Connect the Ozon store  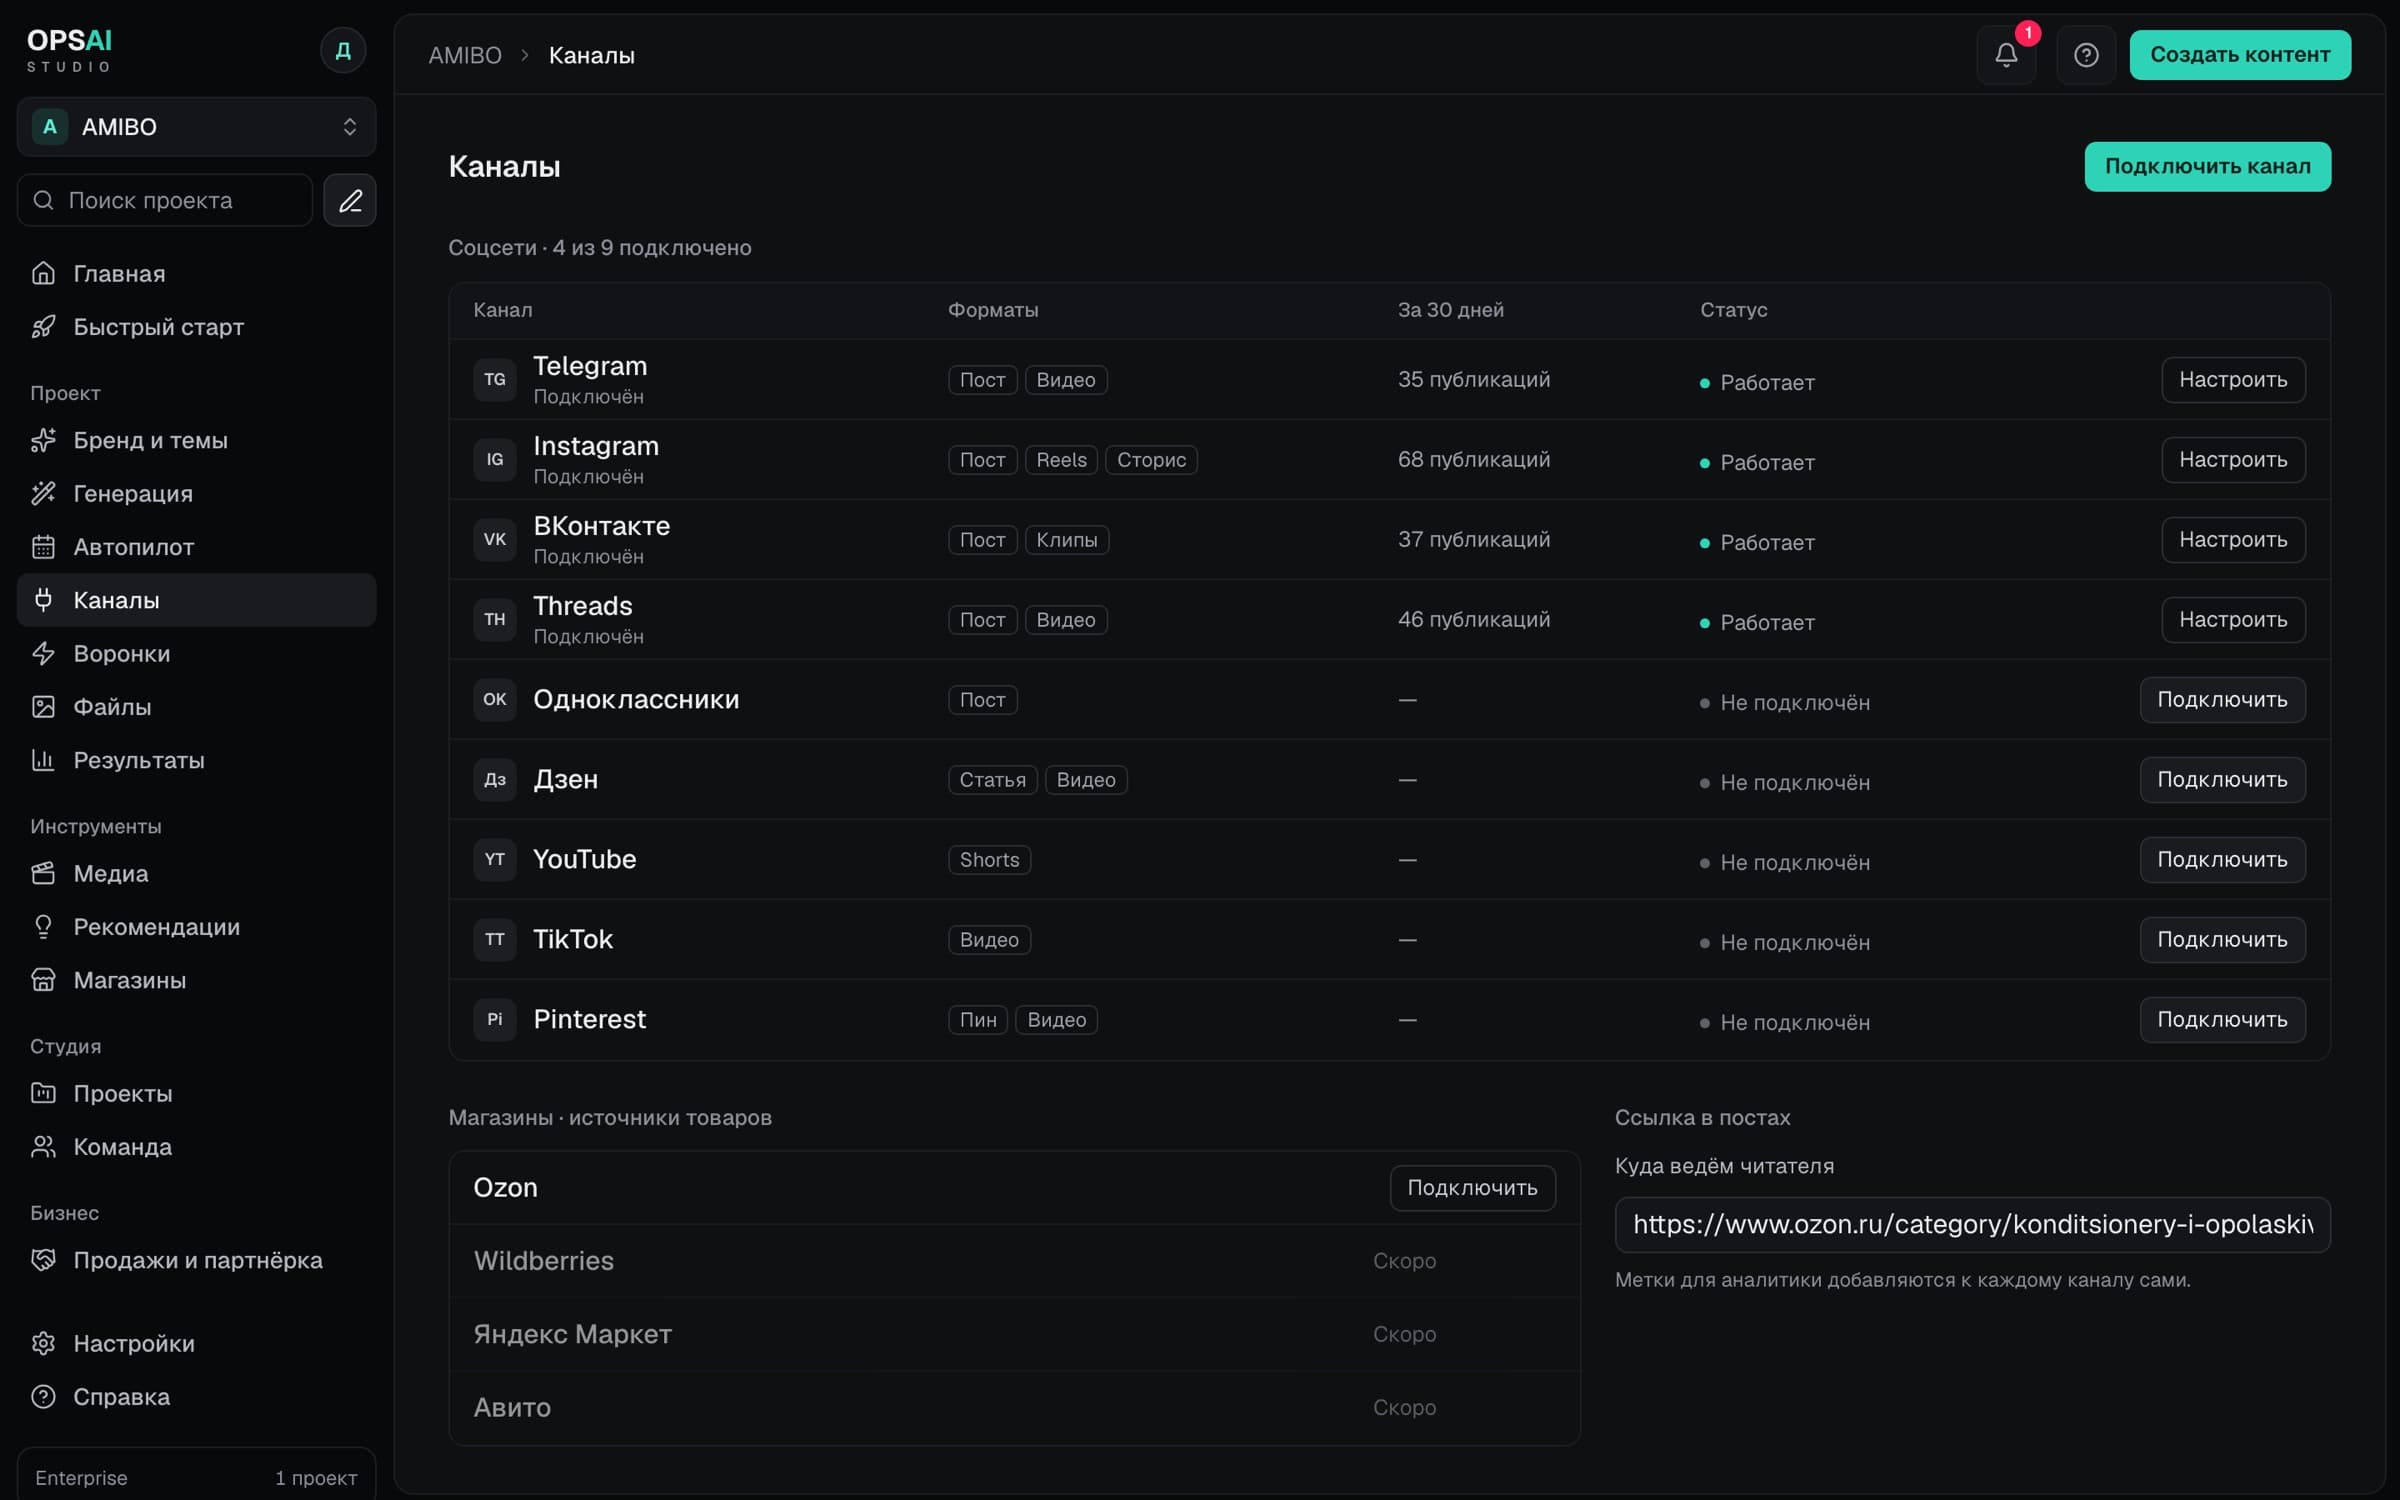point(1472,1188)
